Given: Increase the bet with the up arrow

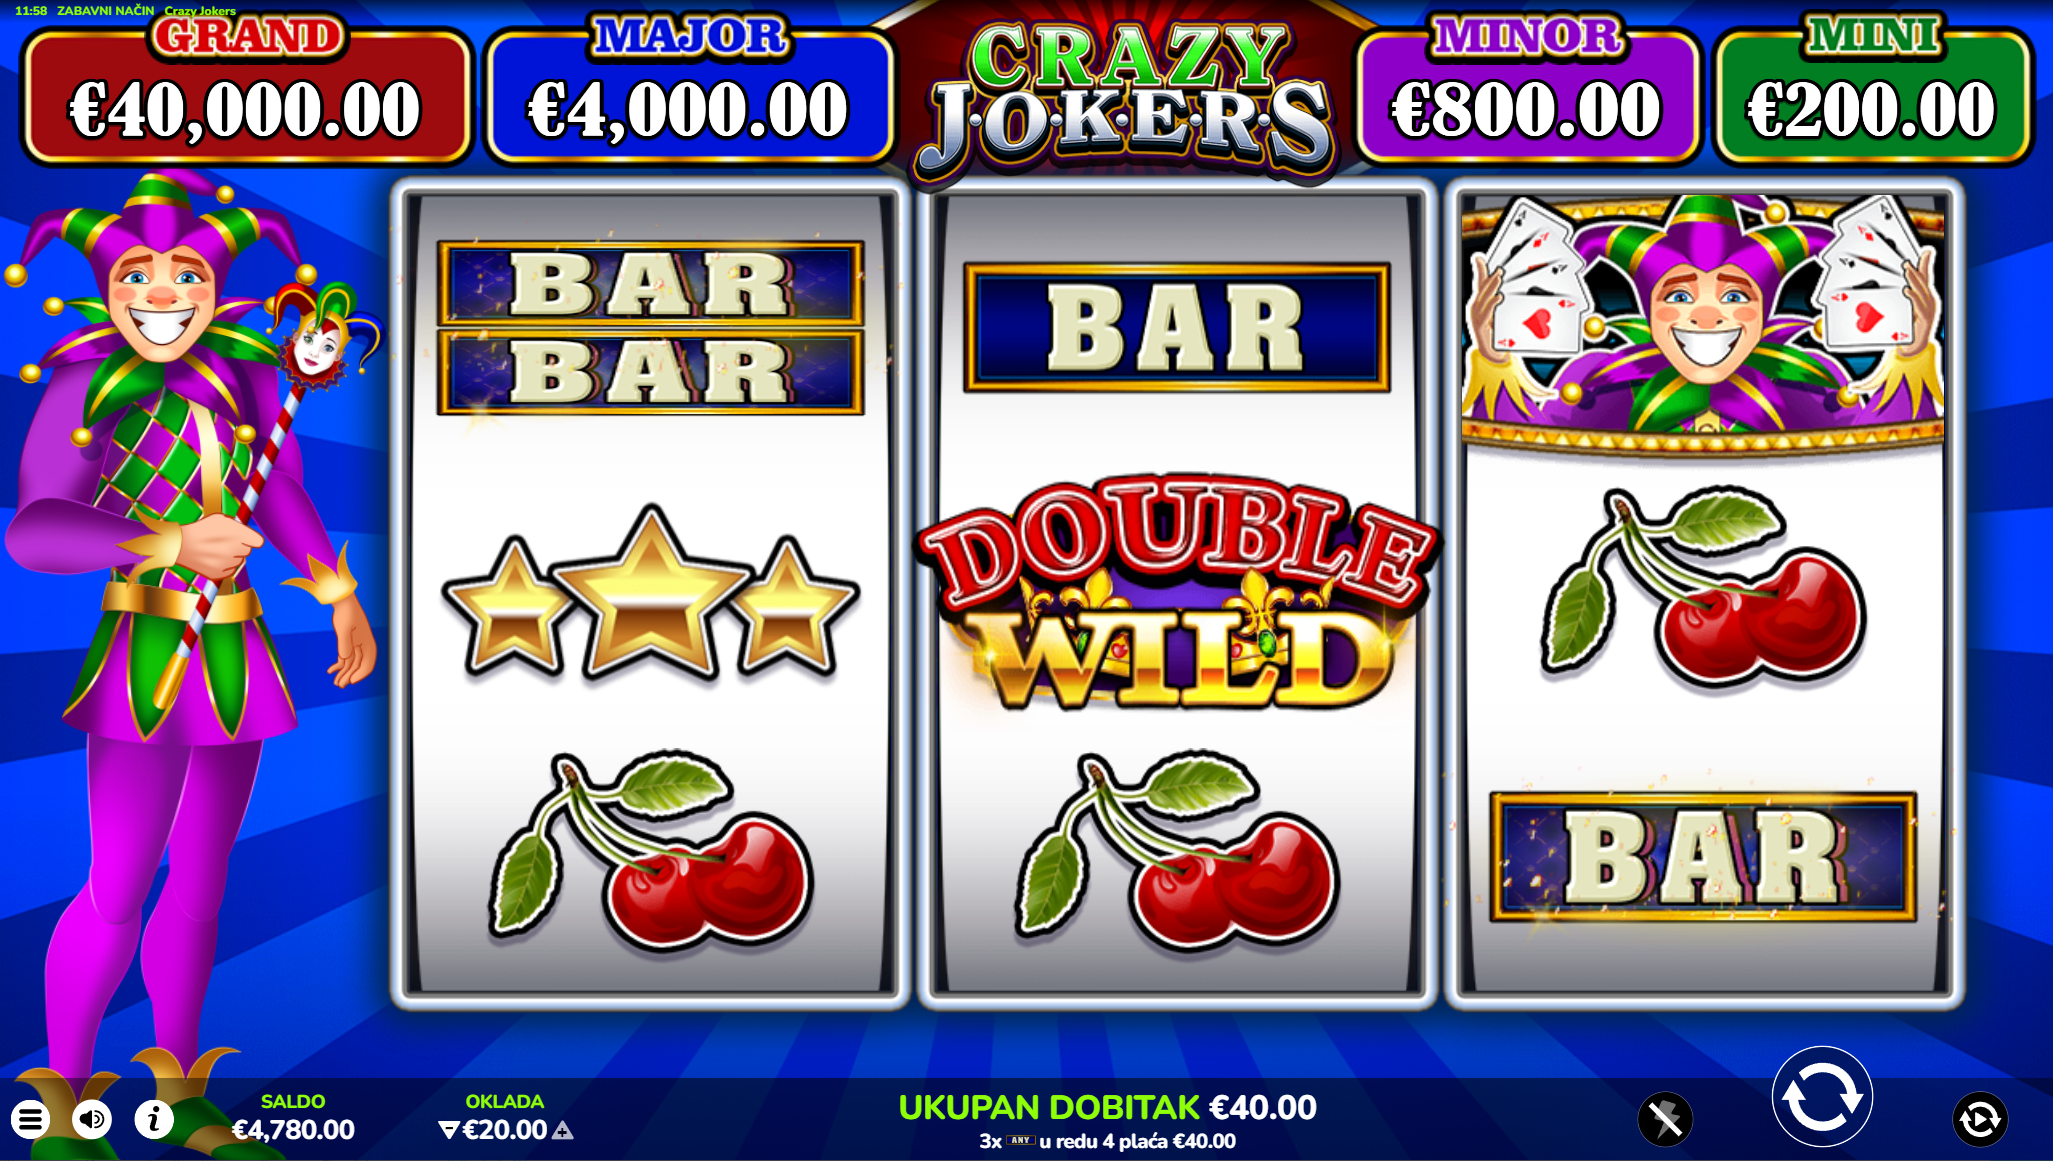Looking at the screenshot, I should (563, 1130).
